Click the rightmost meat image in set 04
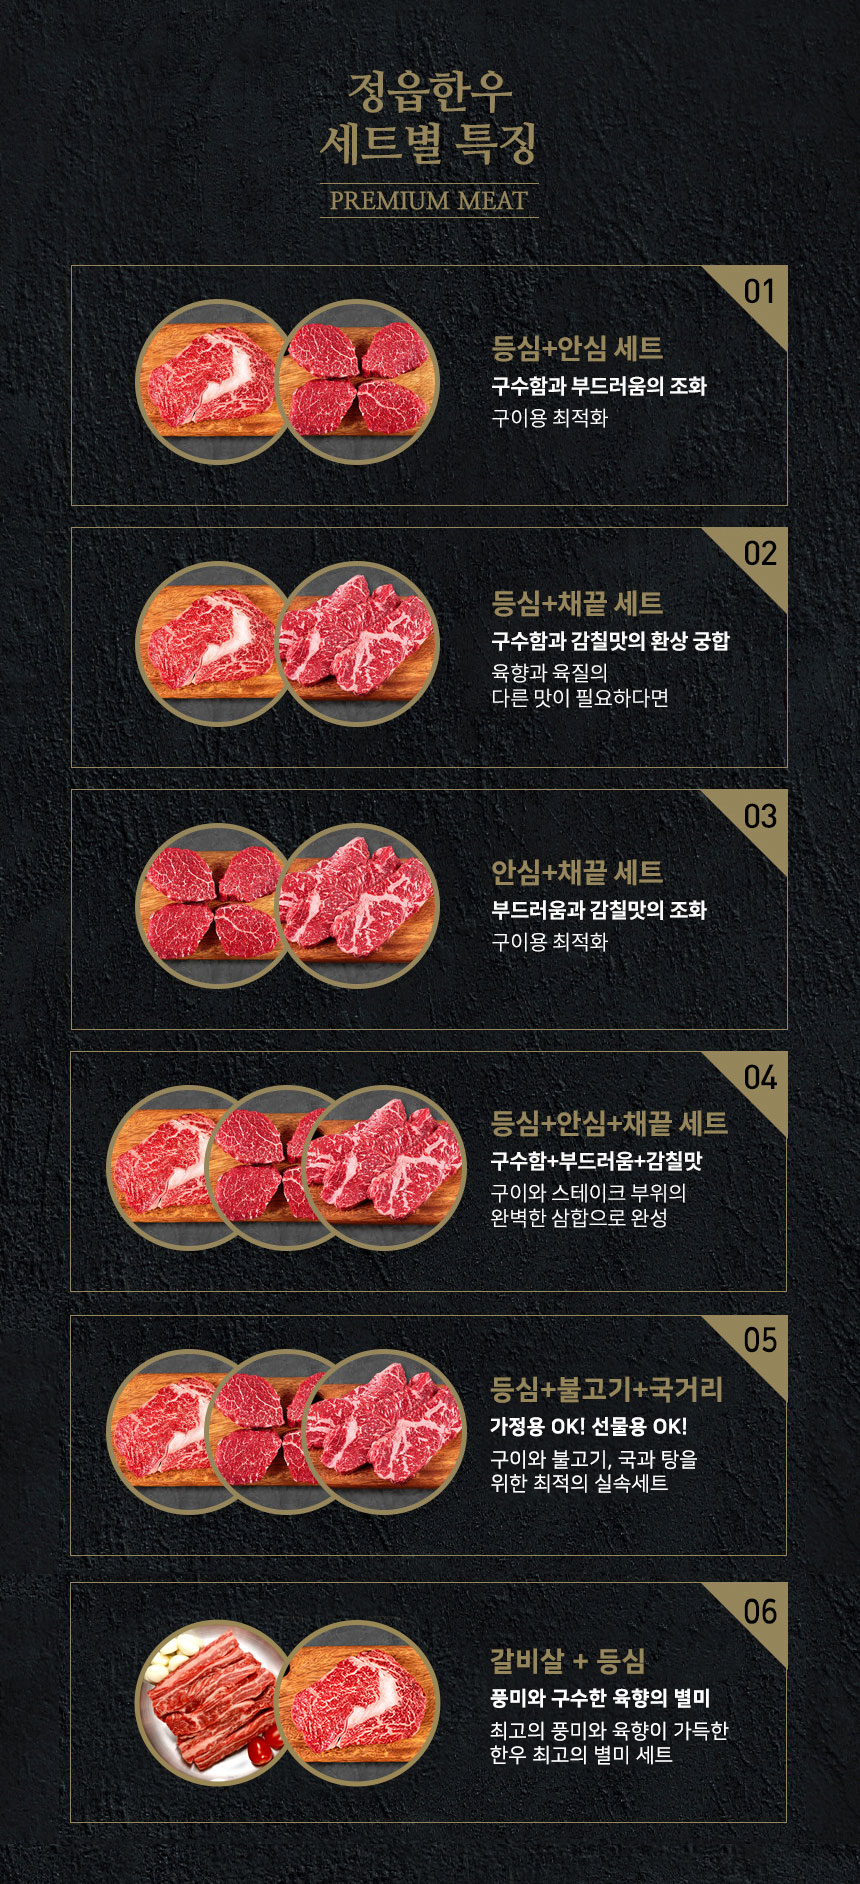This screenshot has width=860, height=1884. coord(385,1168)
